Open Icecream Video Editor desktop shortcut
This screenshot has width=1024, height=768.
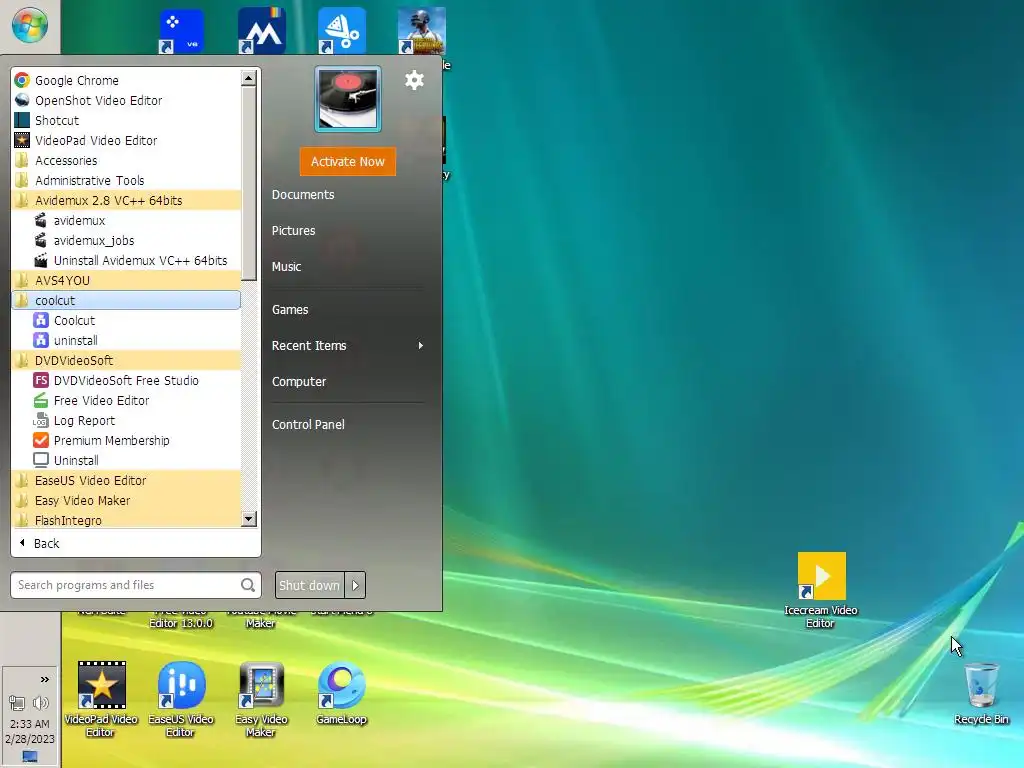(821, 590)
